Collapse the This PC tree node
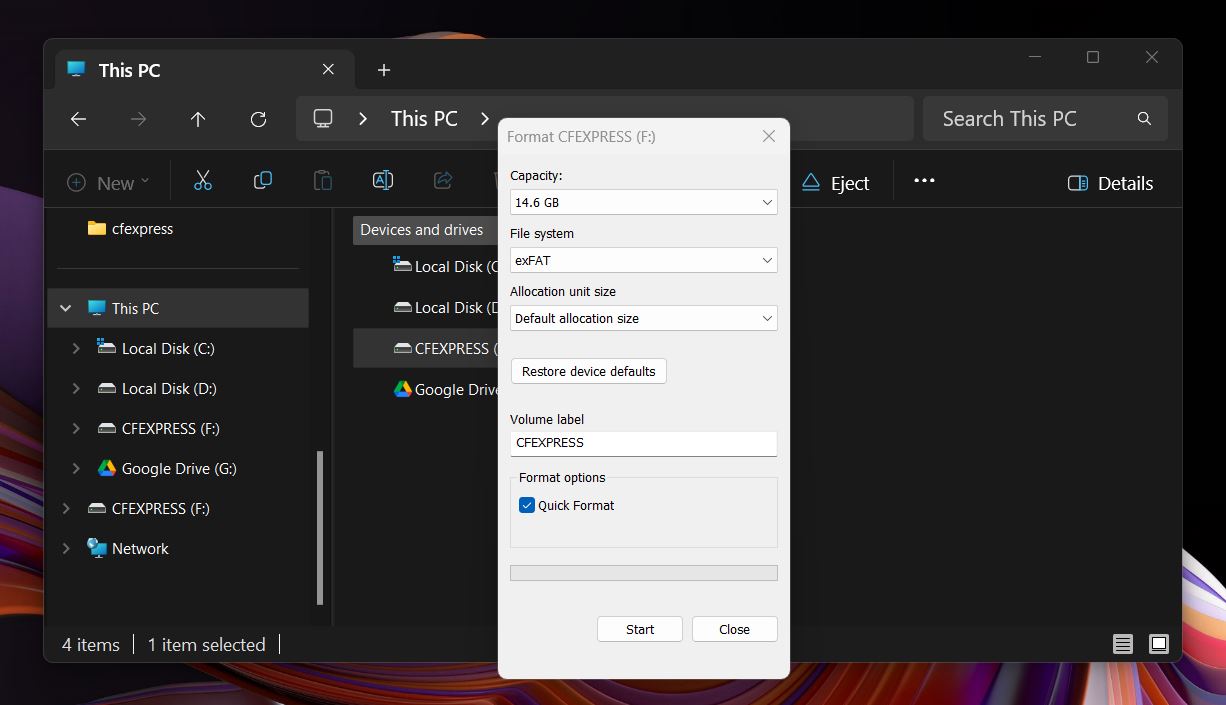This screenshot has height=705, width=1226. 66,308
